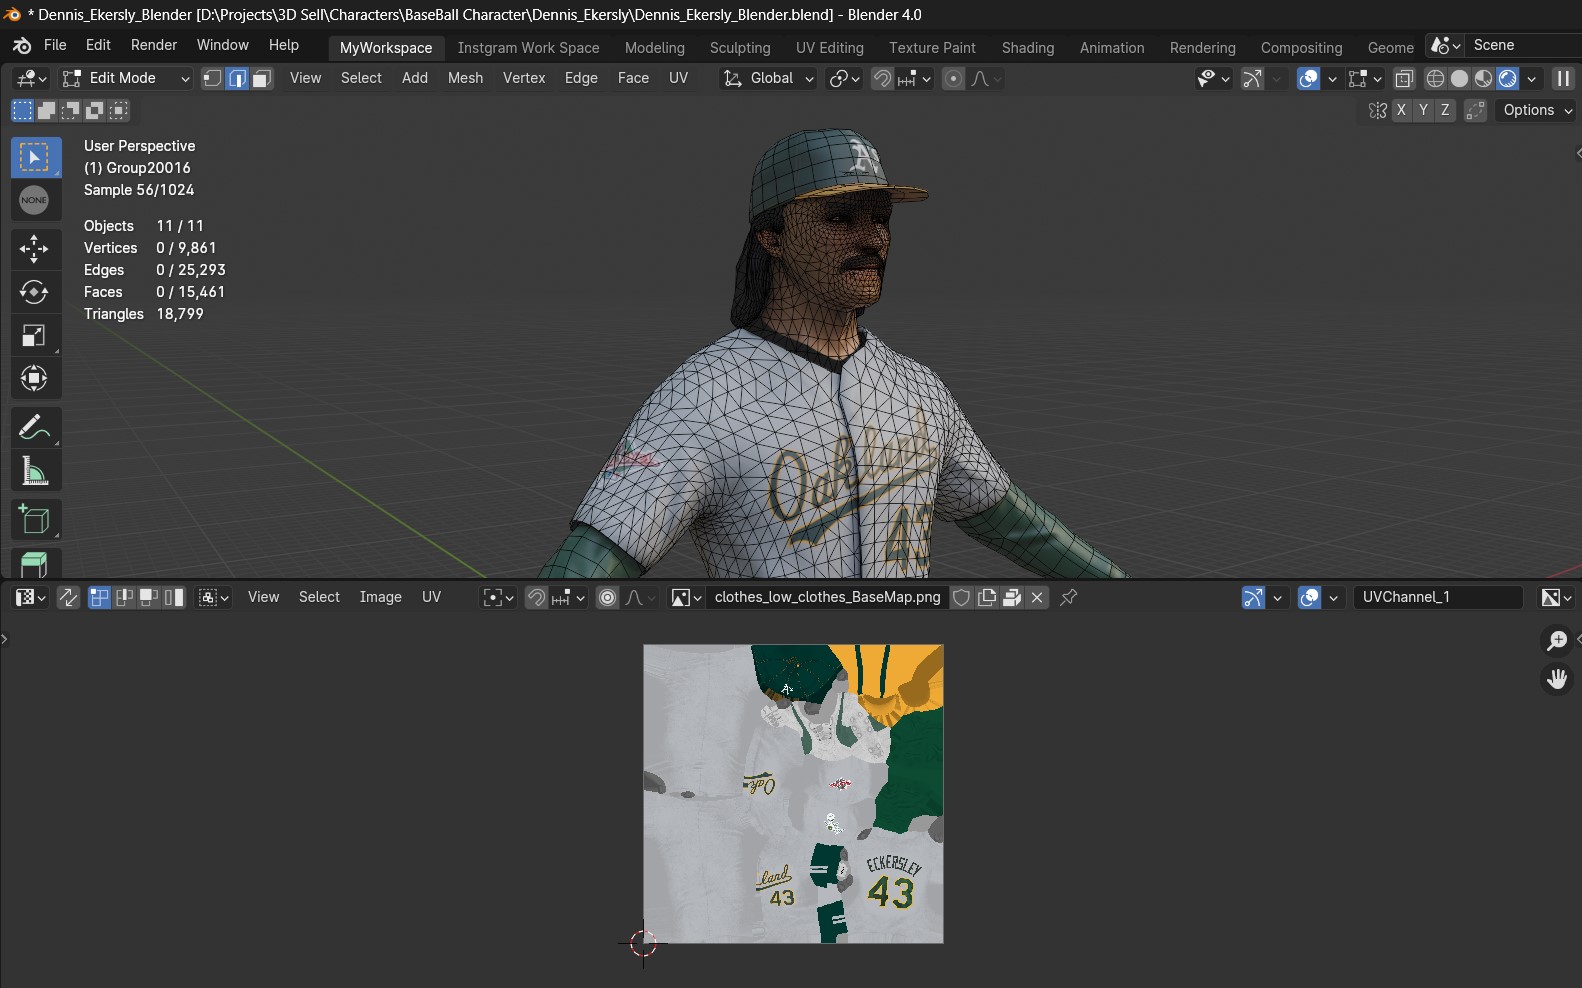Select the Extrude Region tool
This screenshot has width=1582, height=988.
click(35, 563)
